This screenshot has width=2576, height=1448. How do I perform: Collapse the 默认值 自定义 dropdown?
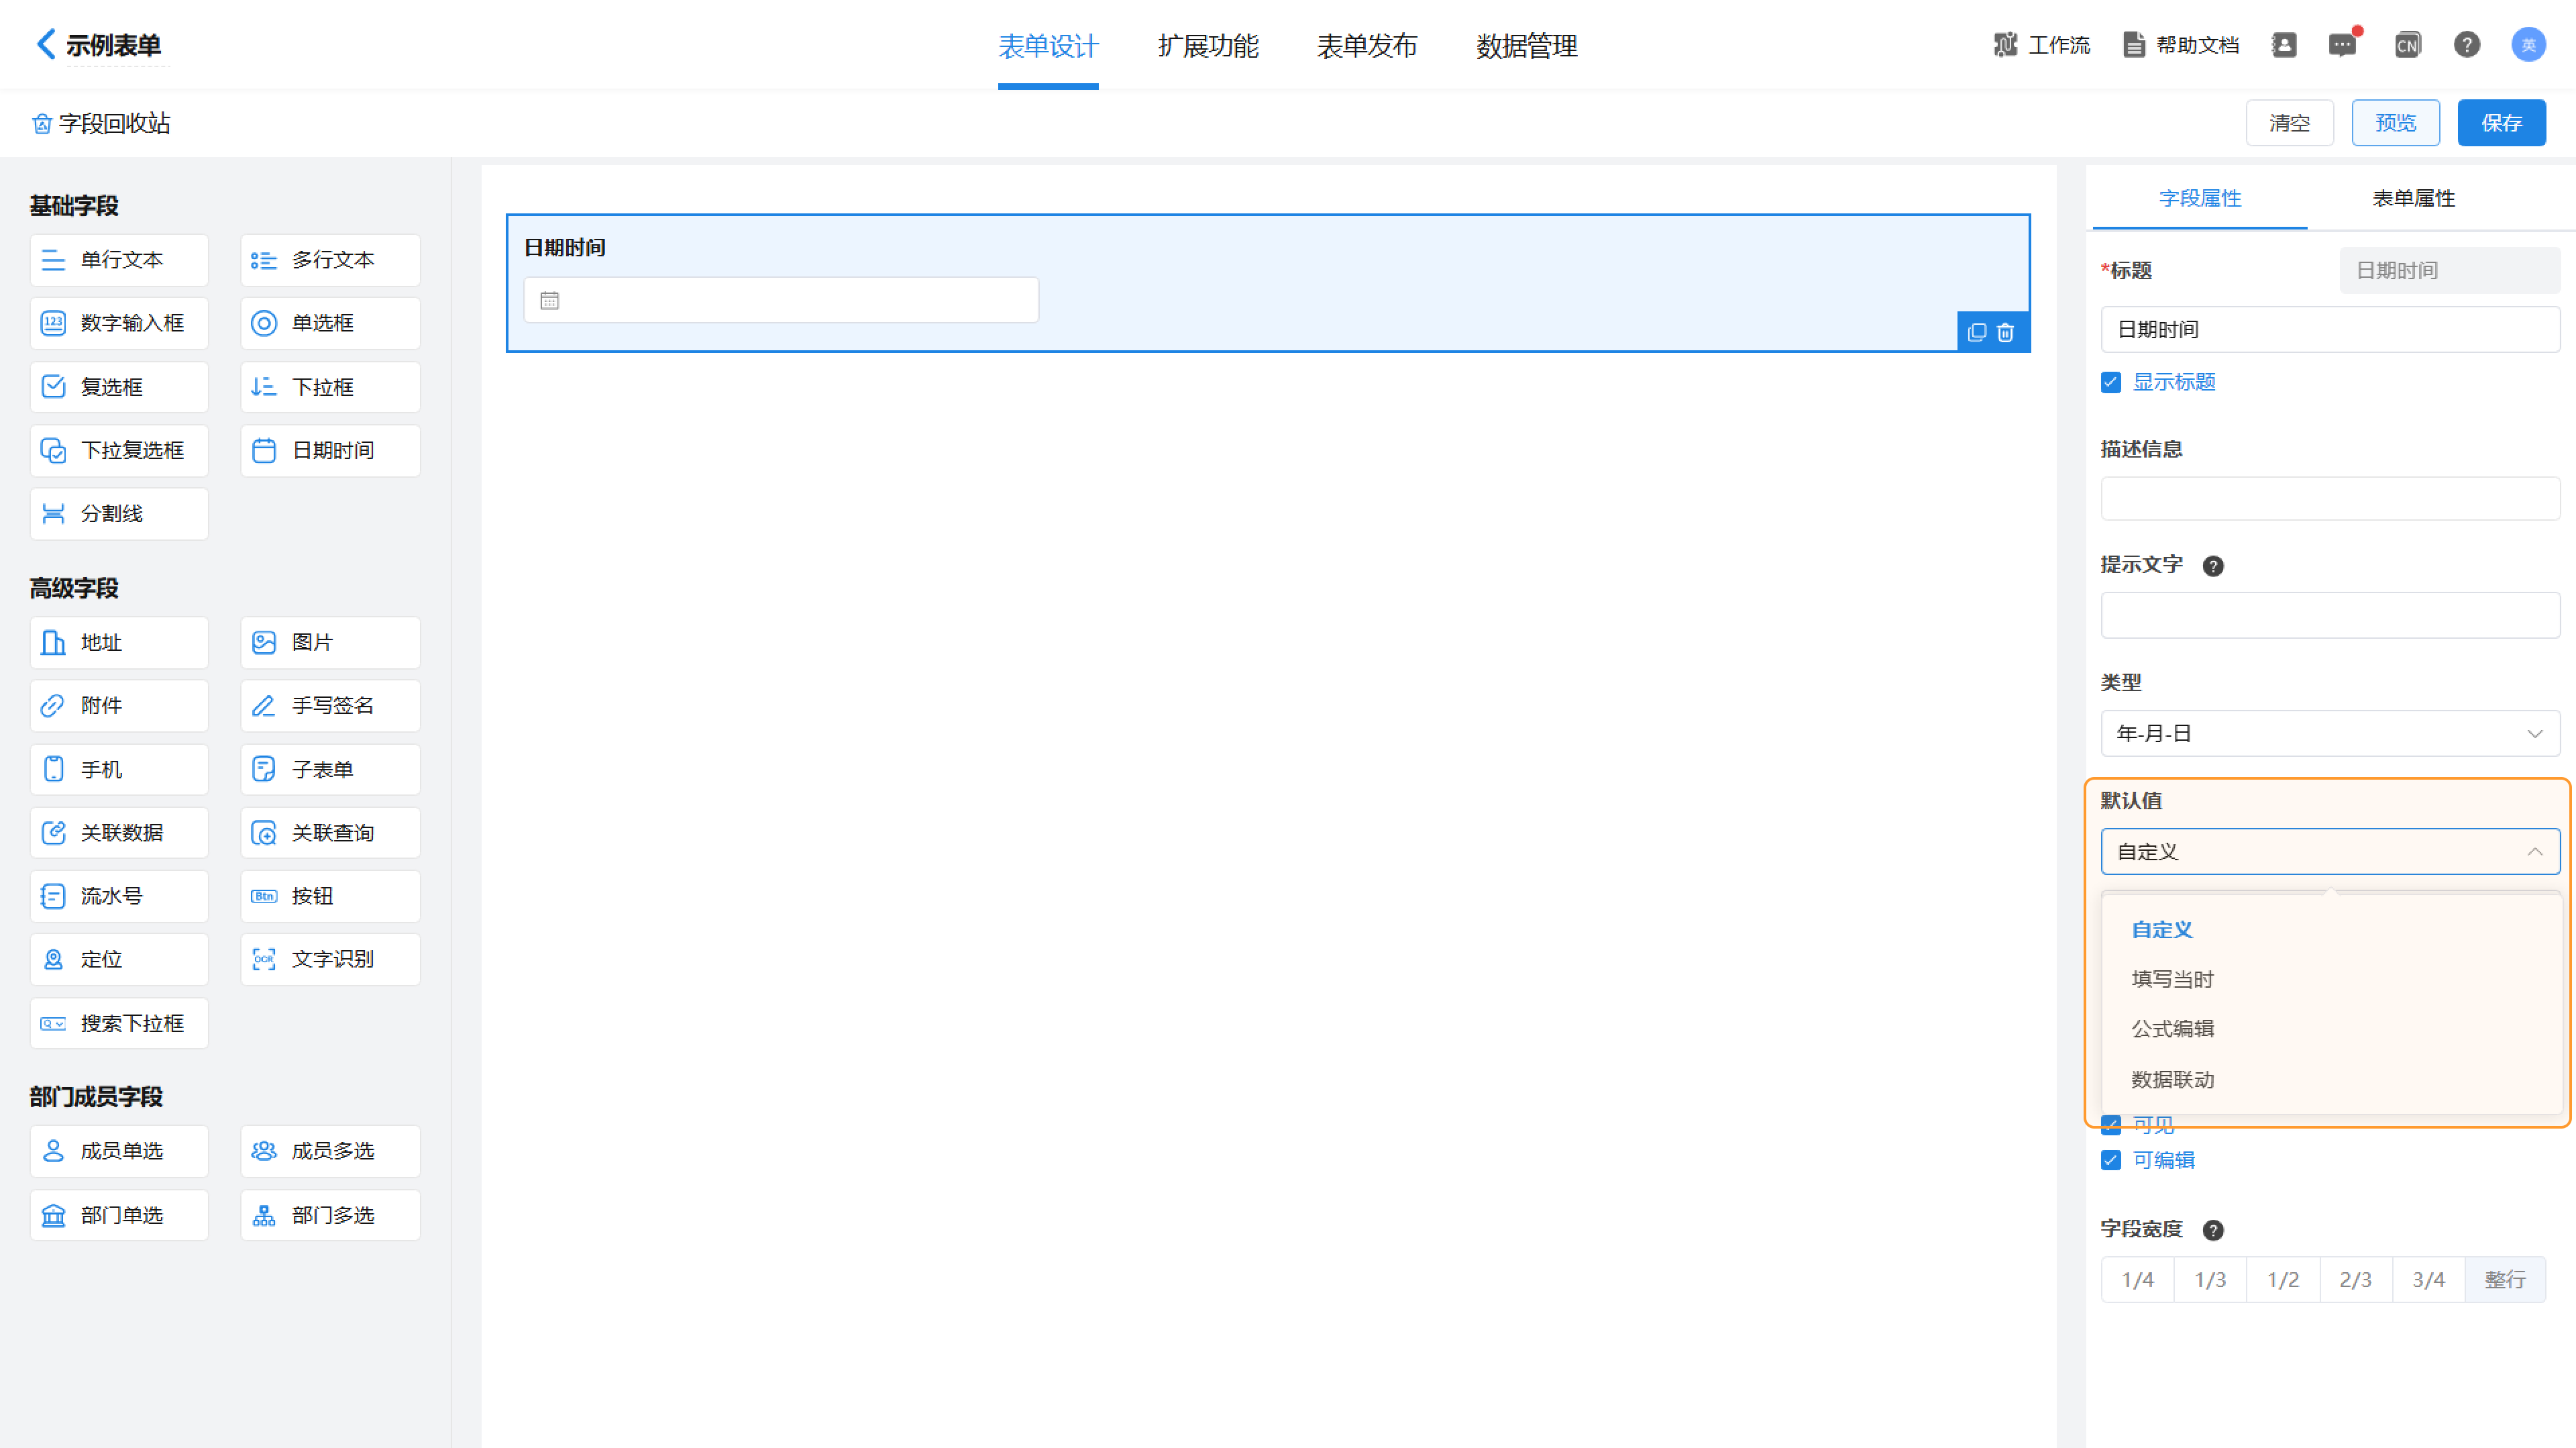(x=2330, y=851)
